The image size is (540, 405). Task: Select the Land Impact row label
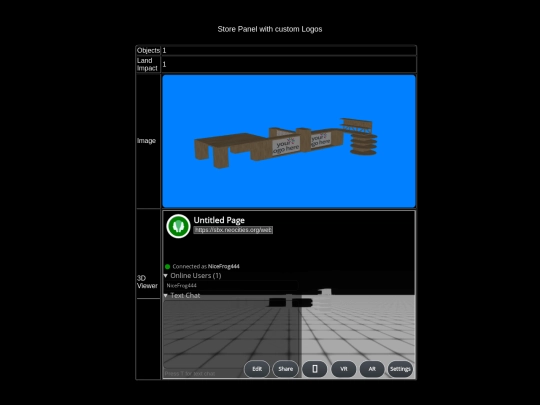147,64
